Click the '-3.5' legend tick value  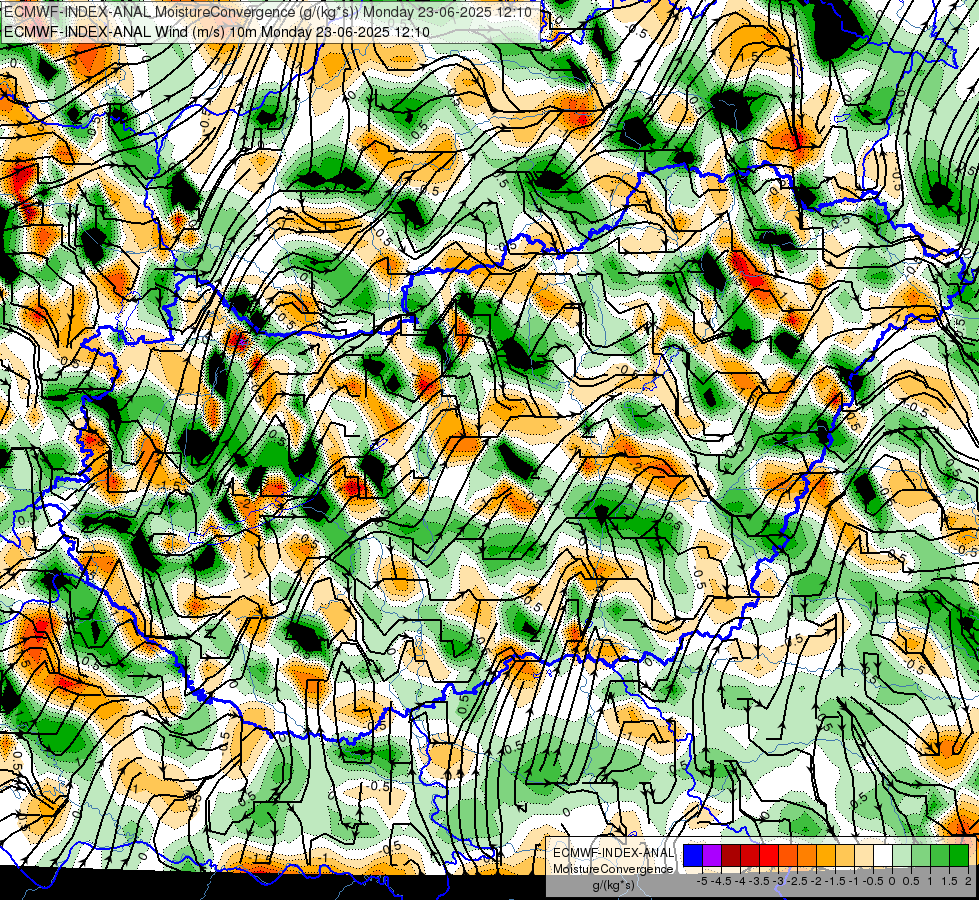point(760,881)
